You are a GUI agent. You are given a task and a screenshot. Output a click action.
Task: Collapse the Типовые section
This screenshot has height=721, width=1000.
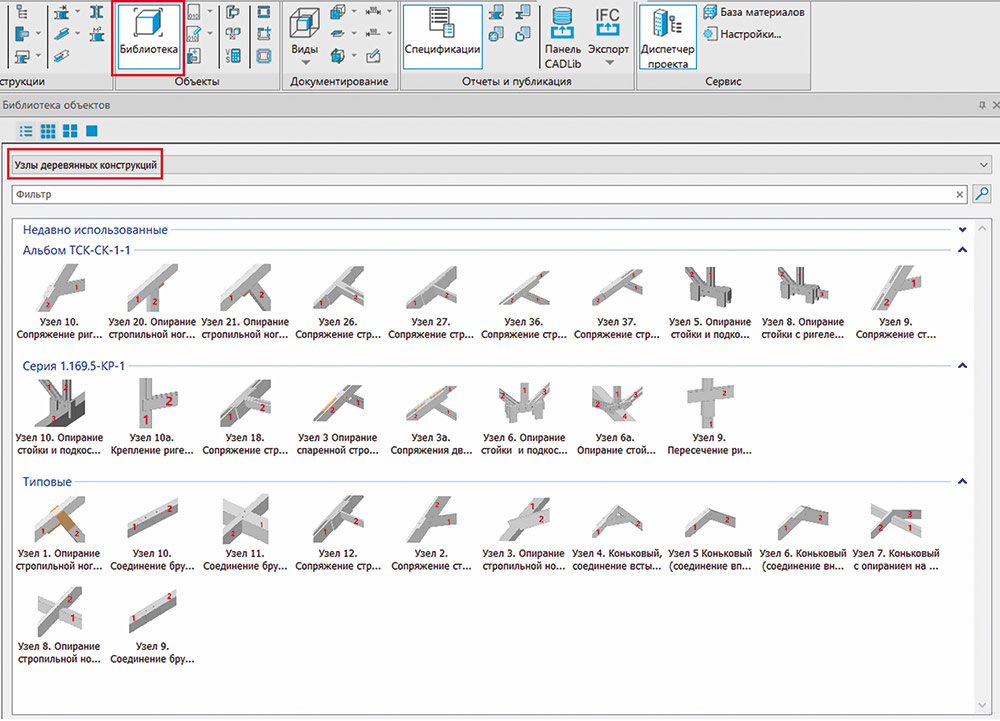(x=962, y=481)
